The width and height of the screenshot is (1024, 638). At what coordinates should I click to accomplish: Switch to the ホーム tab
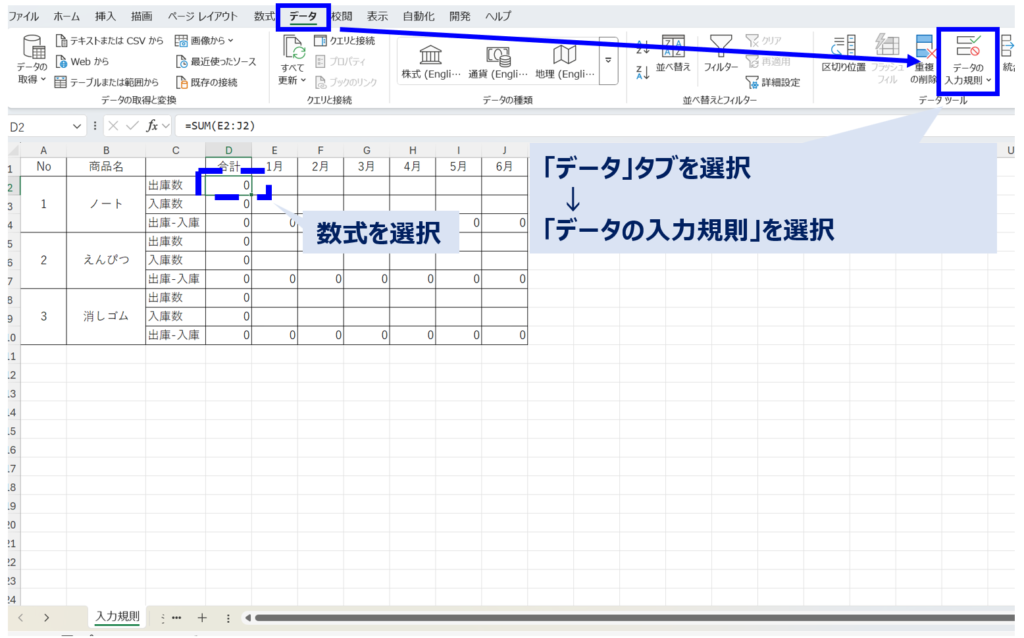[x=67, y=16]
